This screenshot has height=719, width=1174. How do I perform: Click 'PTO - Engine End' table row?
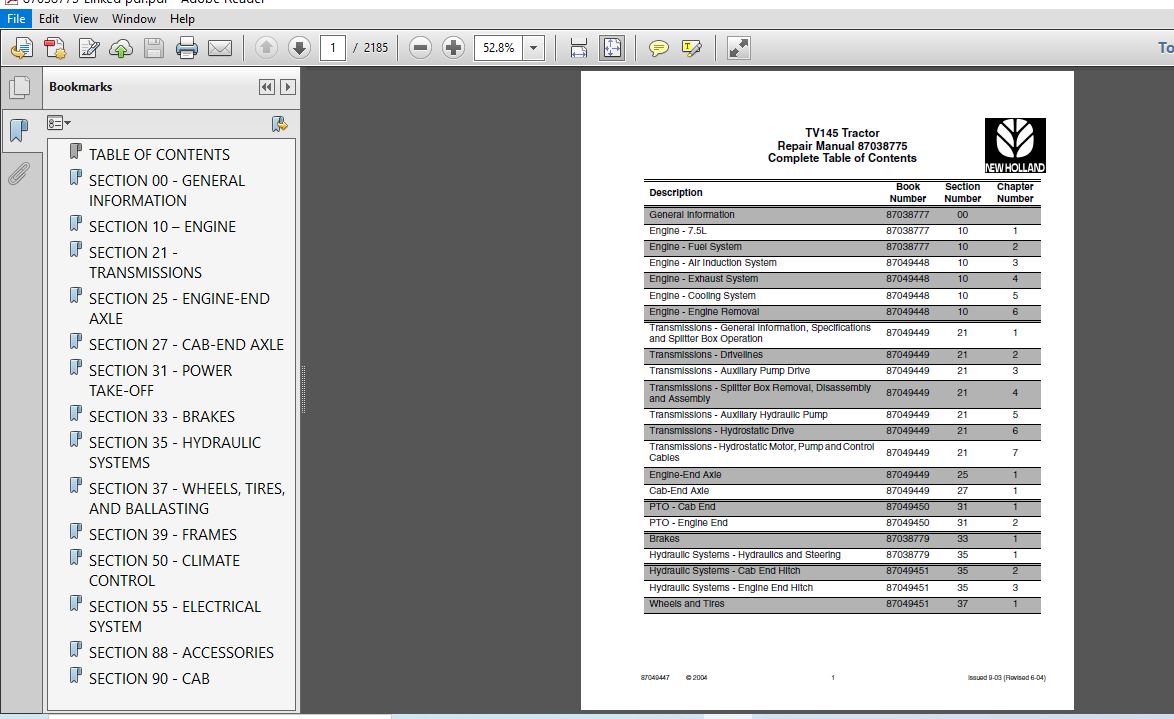tap(842, 523)
